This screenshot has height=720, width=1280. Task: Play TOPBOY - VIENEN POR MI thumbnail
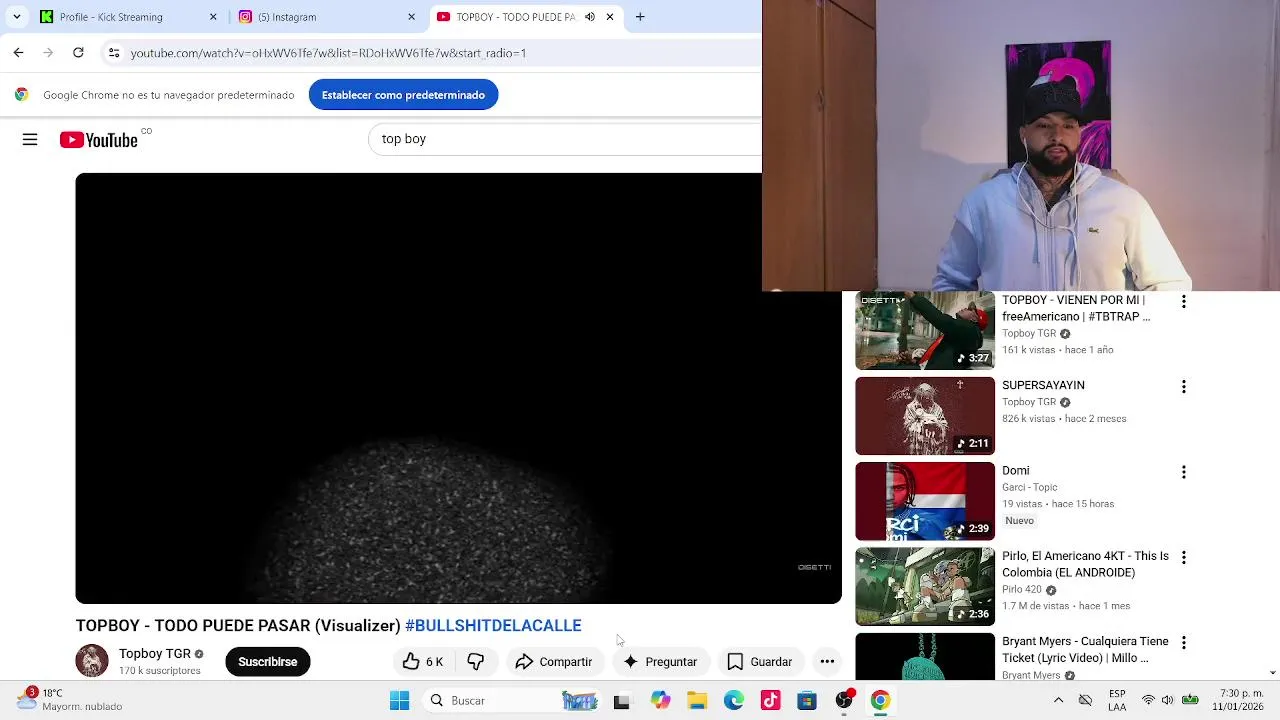[925, 331]
